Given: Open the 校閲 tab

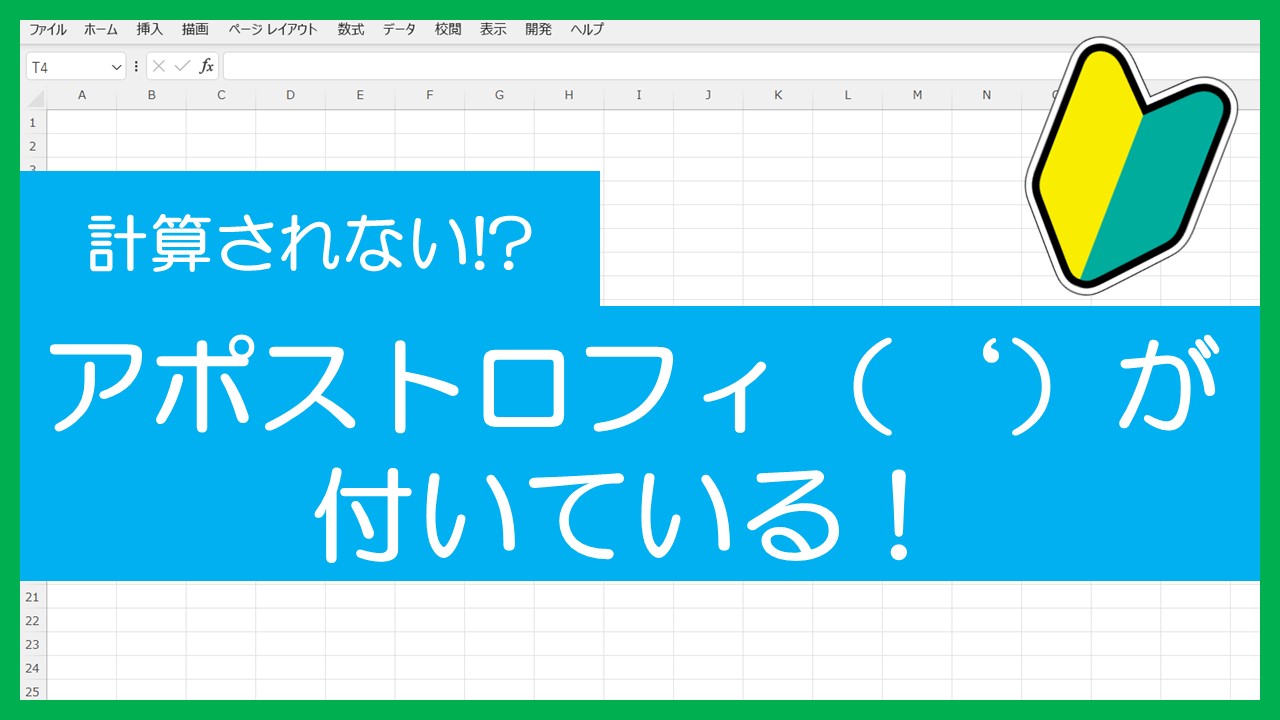Looking at the screenshot, I should tap(448, 29).
